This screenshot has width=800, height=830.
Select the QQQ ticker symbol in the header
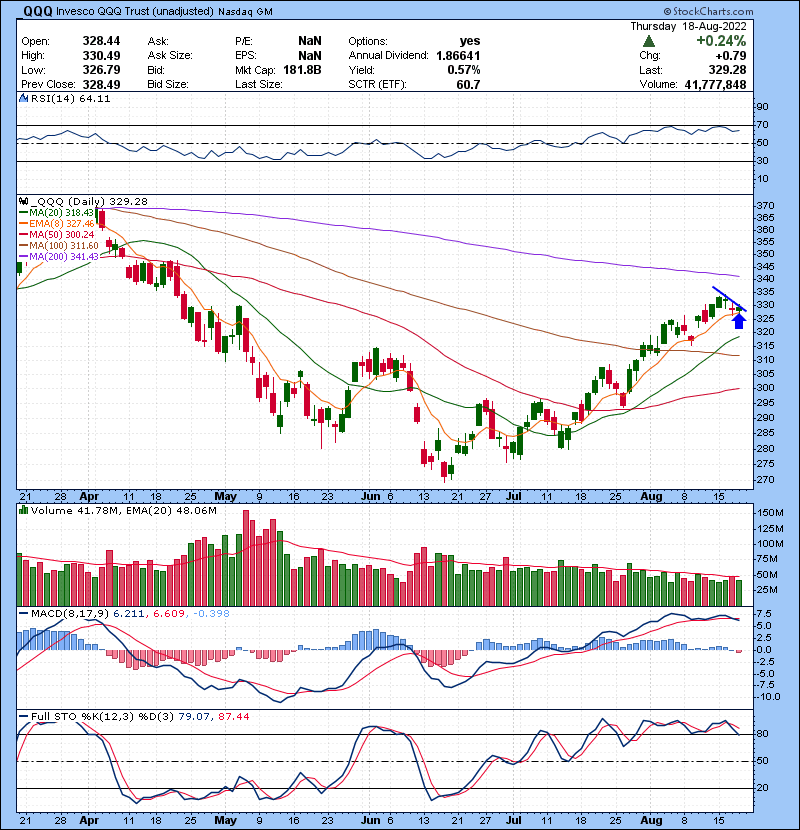tap(38, 11)
